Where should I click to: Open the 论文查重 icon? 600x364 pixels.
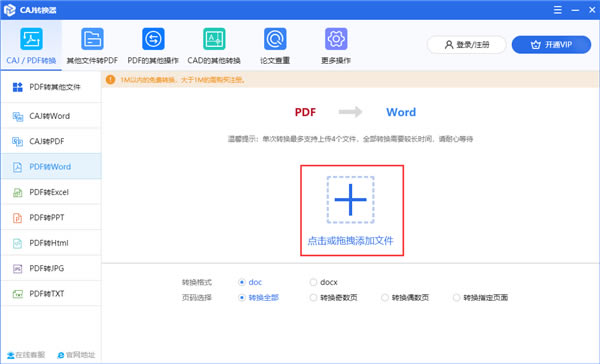pos(275,39)
